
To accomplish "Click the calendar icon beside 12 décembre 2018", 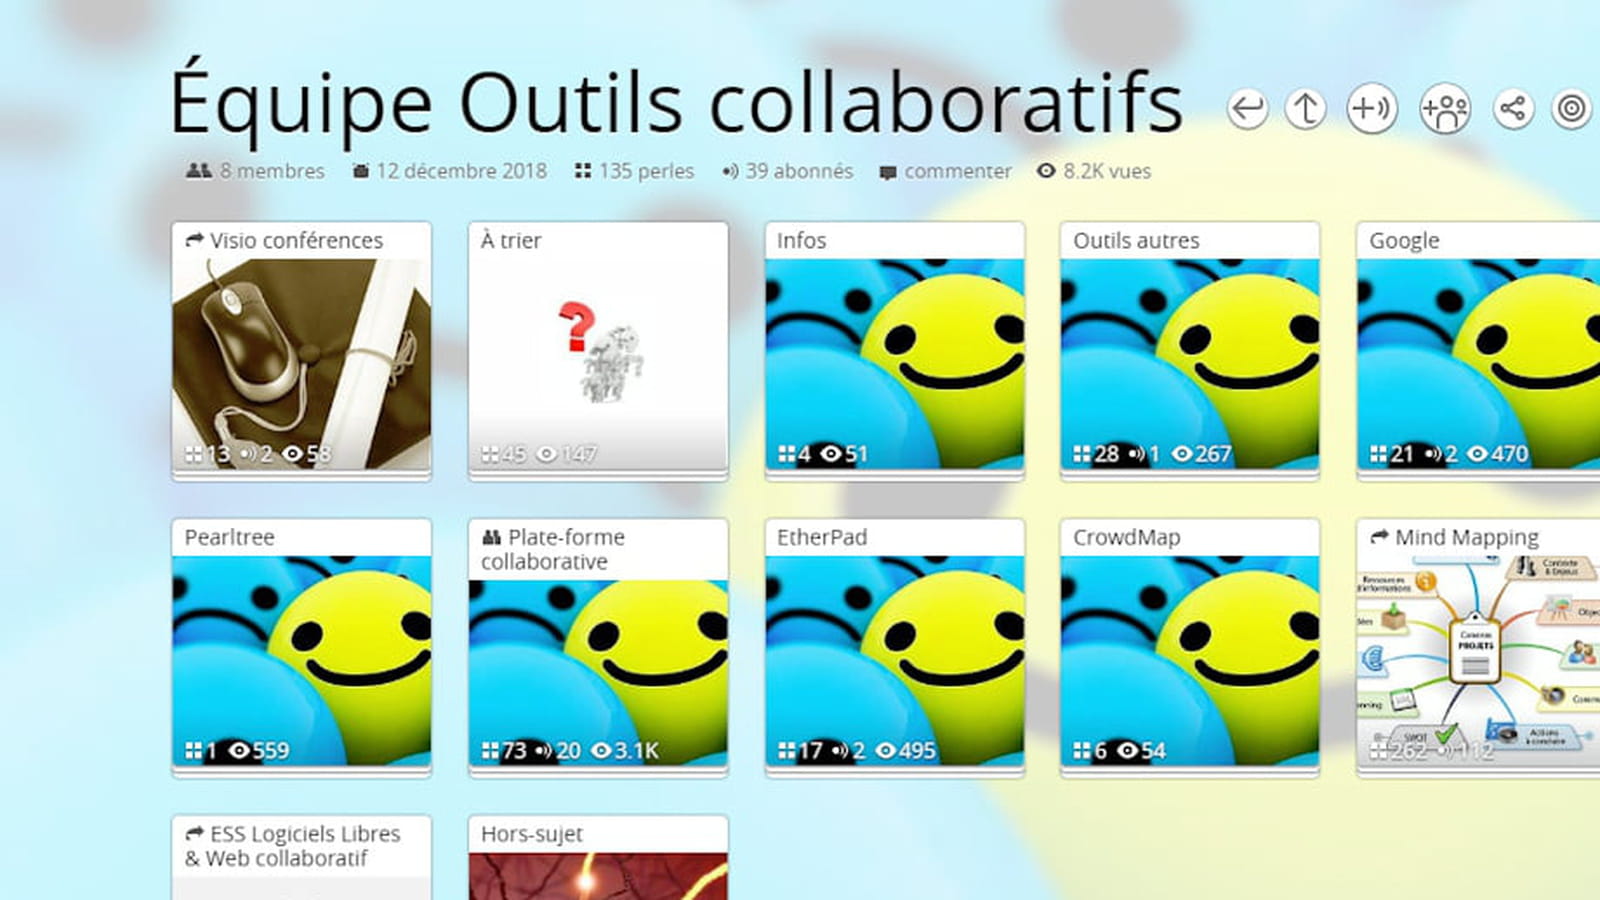I will click(361, 171).
